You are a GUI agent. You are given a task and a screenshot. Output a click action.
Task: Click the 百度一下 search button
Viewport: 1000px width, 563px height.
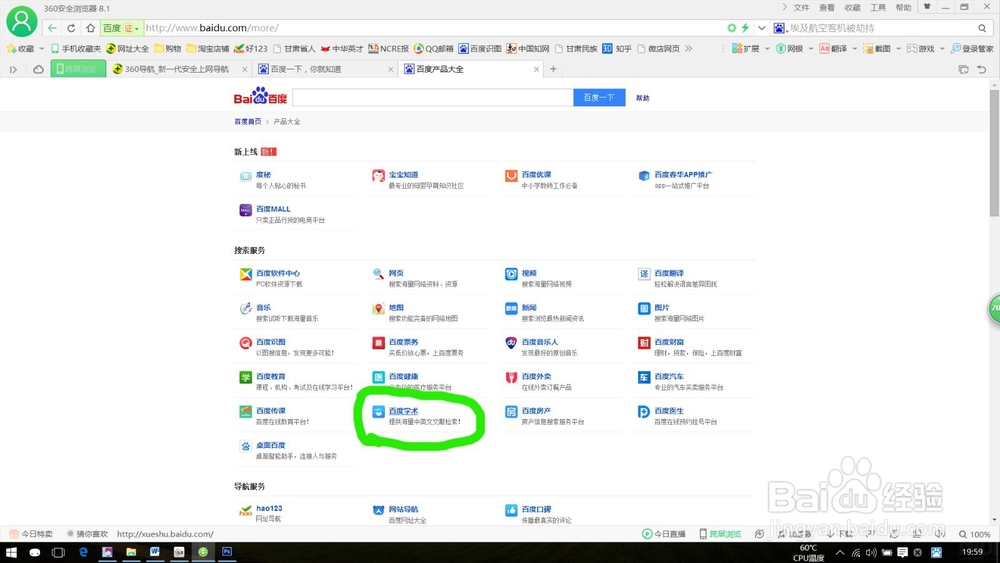[599, 98]
